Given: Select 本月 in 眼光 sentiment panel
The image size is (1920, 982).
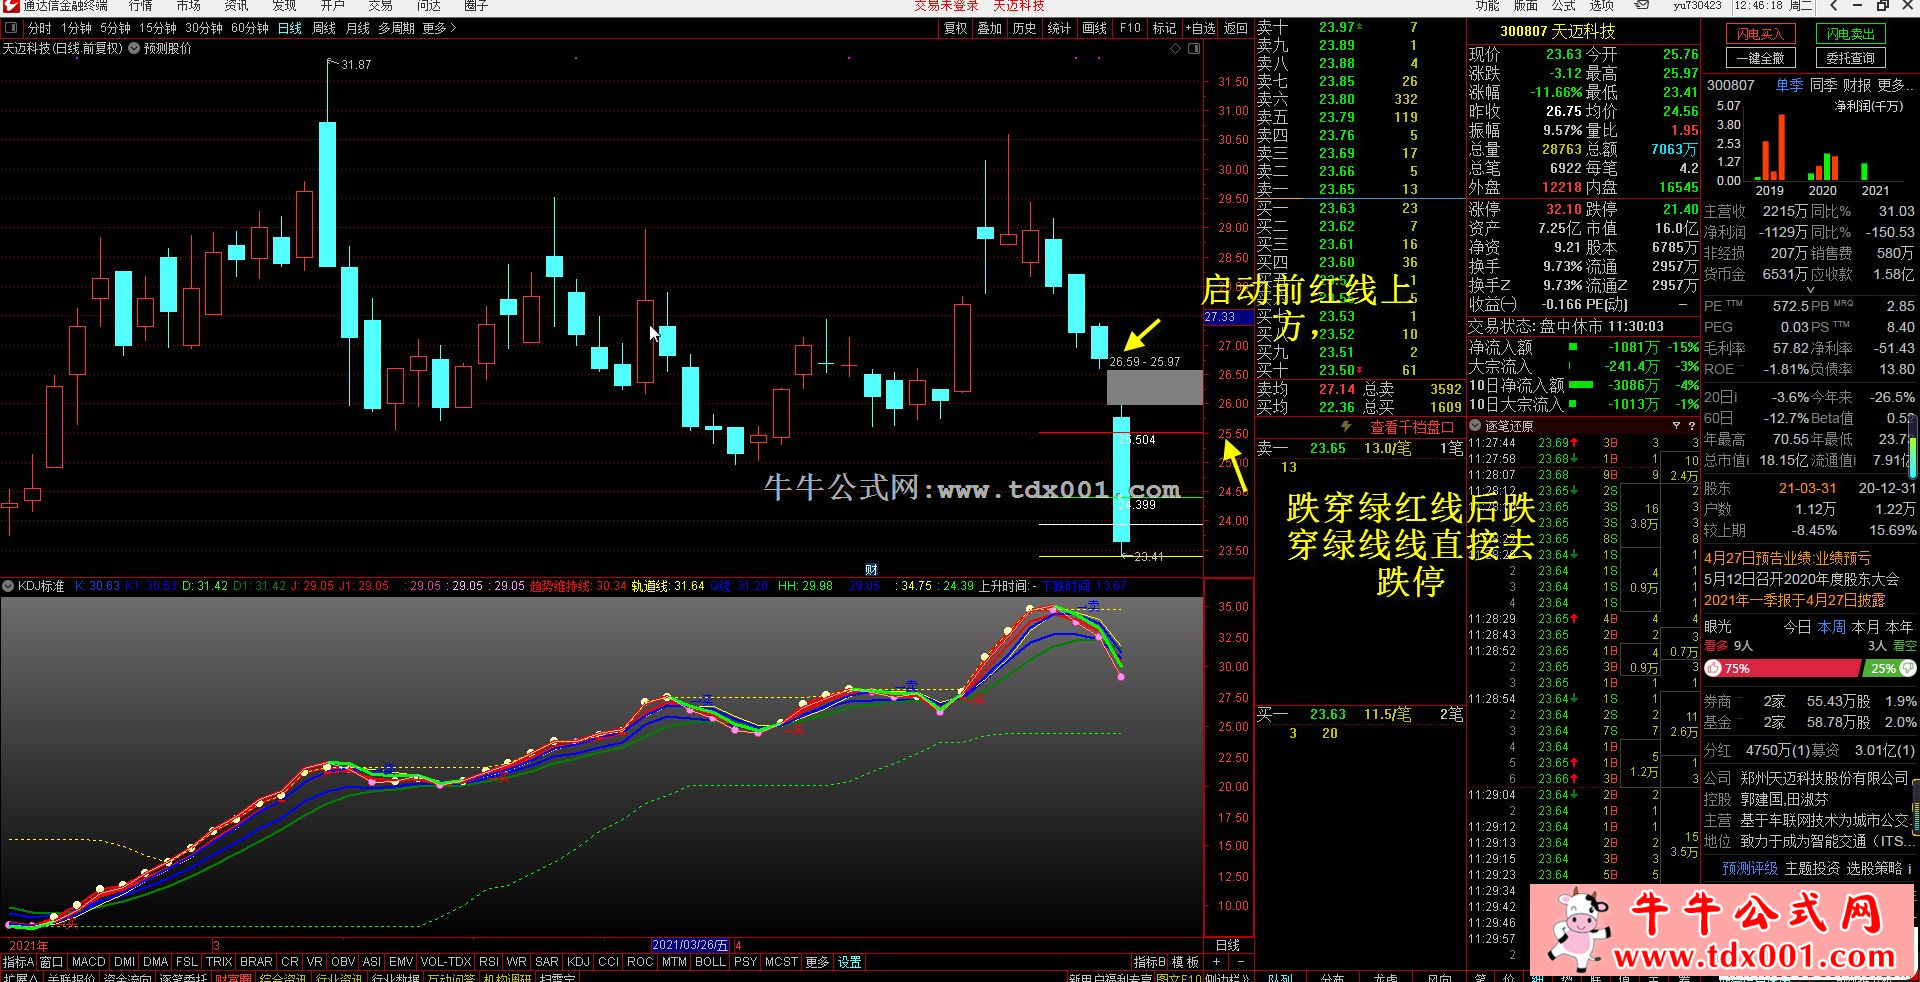Looking at the screenshot, I should click(x=1865, y=627).
